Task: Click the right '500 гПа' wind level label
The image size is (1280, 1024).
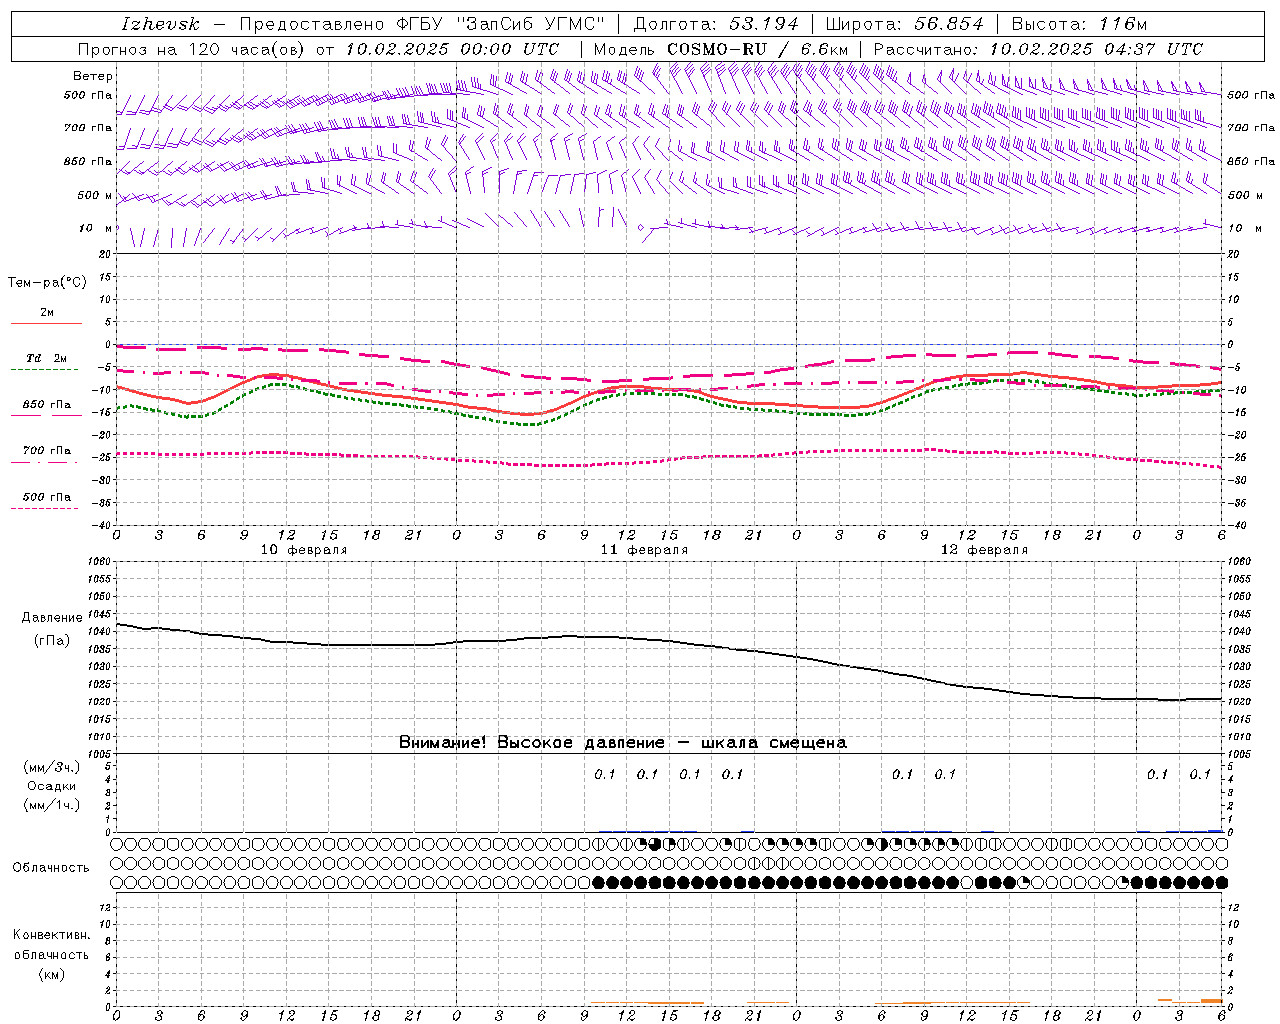Action: 1251,95
